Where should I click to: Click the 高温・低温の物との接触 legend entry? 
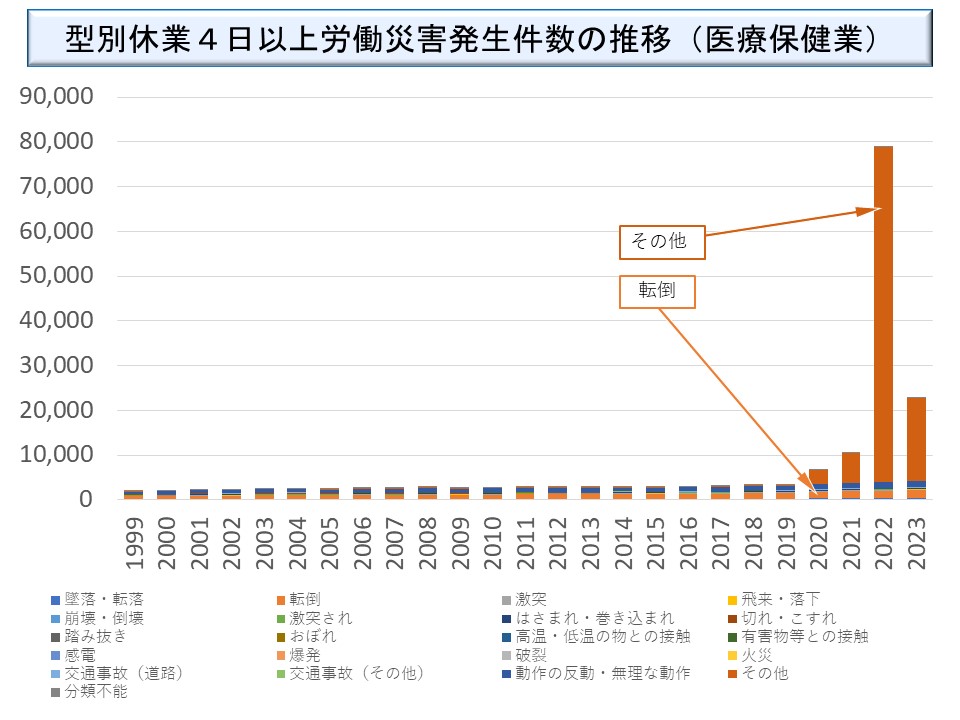click(x=601, y=636)
